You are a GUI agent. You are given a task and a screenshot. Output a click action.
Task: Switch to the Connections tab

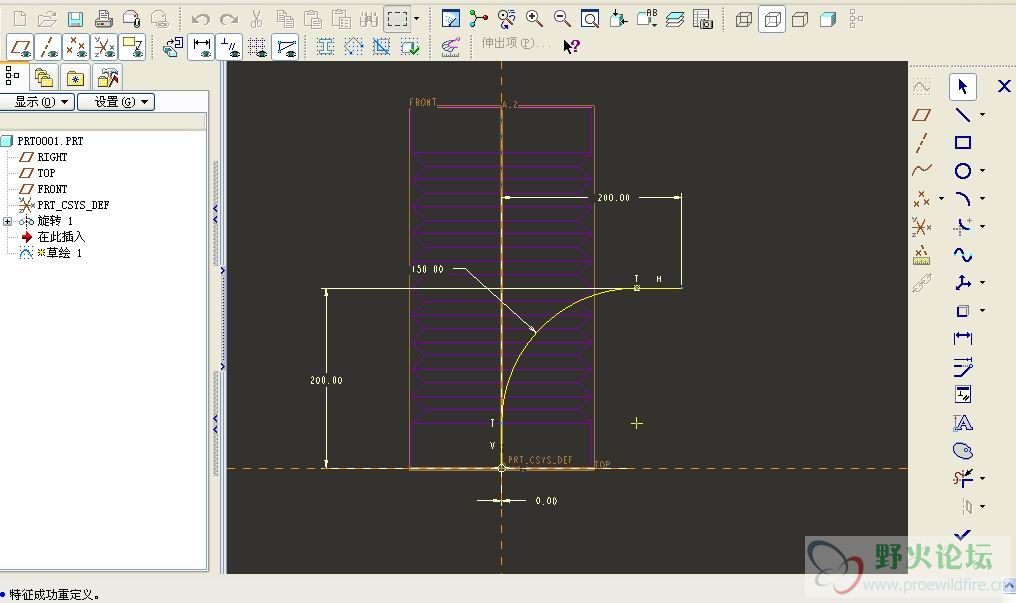(107, 78)
